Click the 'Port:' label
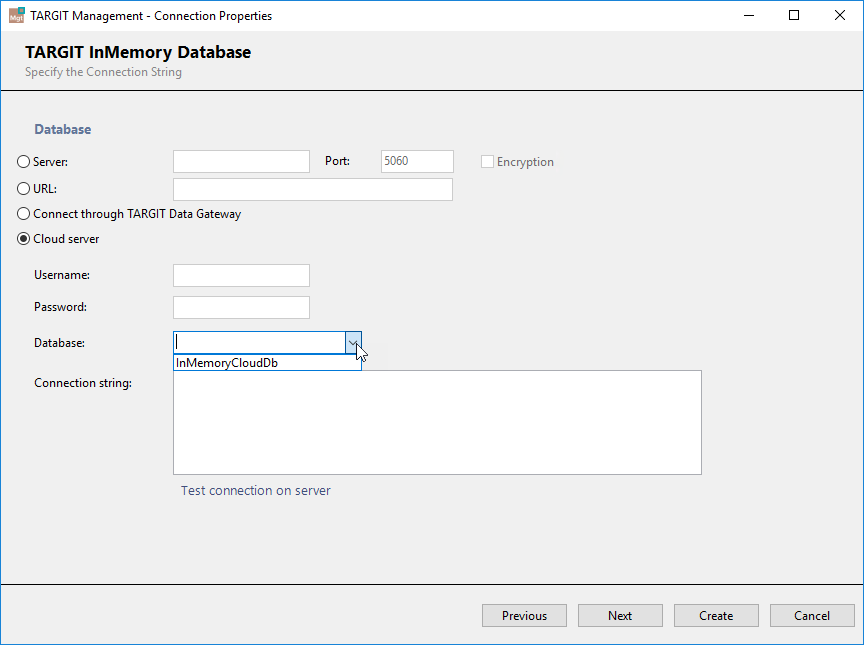Screen dimensions: 864x645 [337, 161]
